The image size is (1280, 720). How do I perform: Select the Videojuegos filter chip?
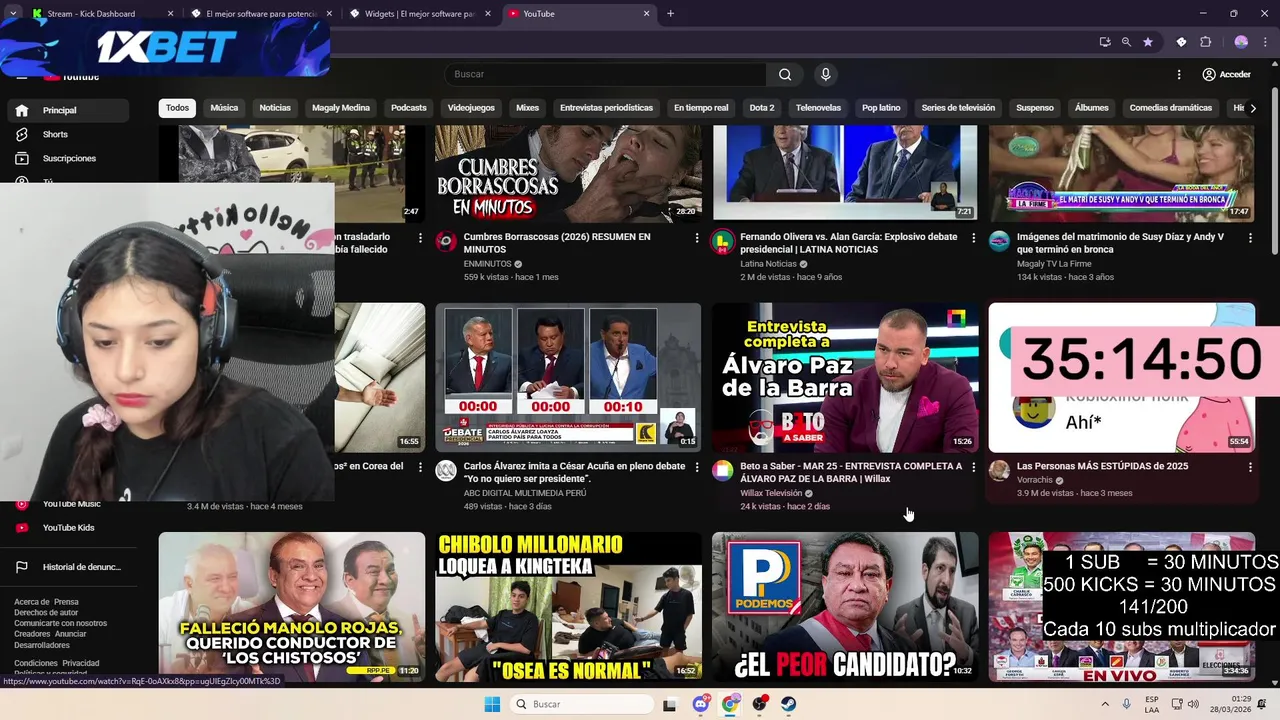[x=471, y=108]
